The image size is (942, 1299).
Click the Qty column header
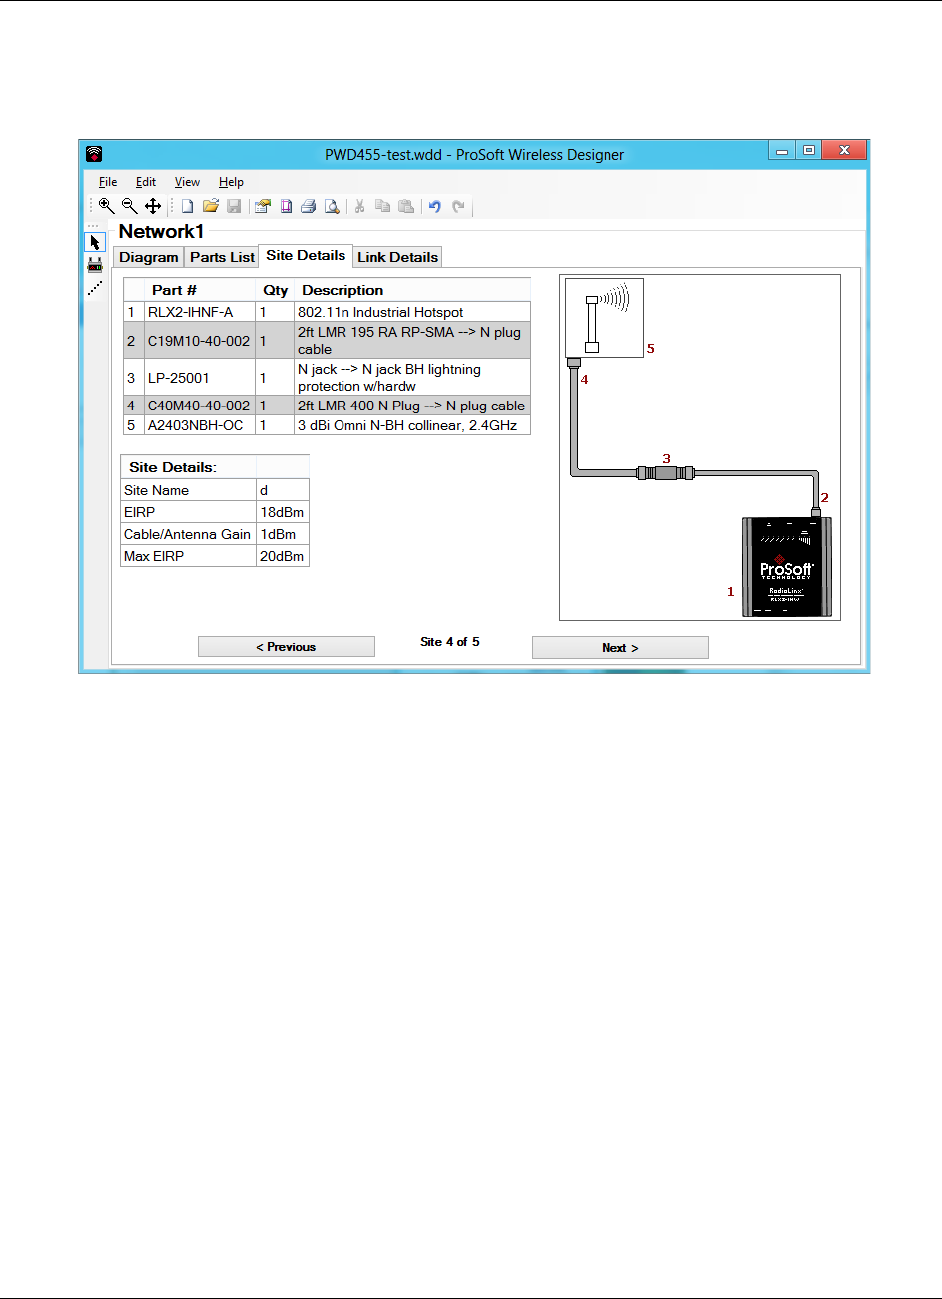pos(276,290)
